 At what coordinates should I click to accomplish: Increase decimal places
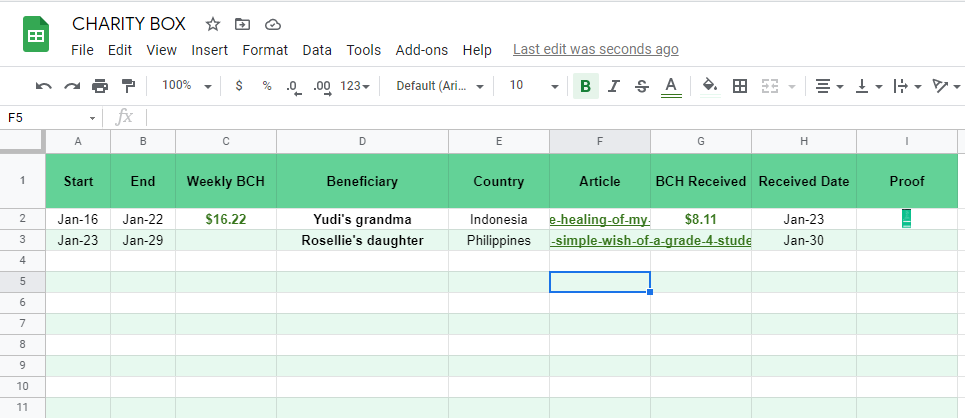pyautogui.click(x=322, y=87)
